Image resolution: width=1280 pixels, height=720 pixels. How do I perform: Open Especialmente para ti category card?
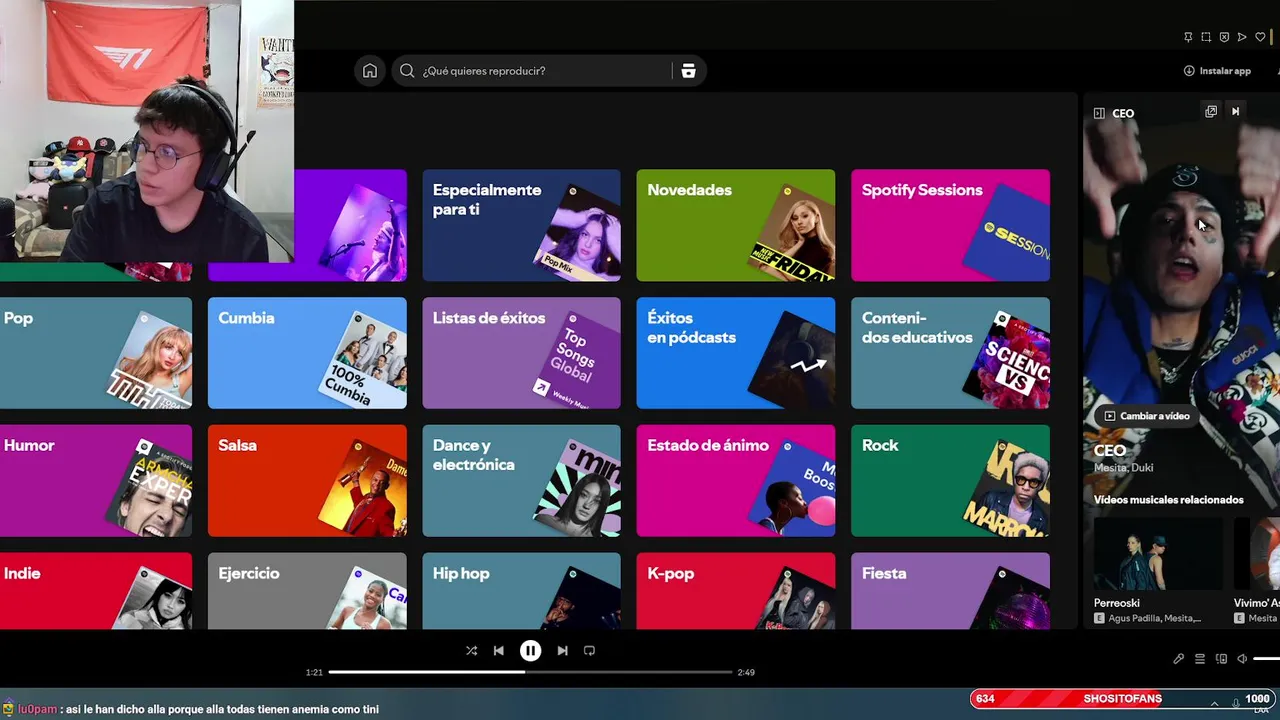pyautogui.click(x=521, y=225)
